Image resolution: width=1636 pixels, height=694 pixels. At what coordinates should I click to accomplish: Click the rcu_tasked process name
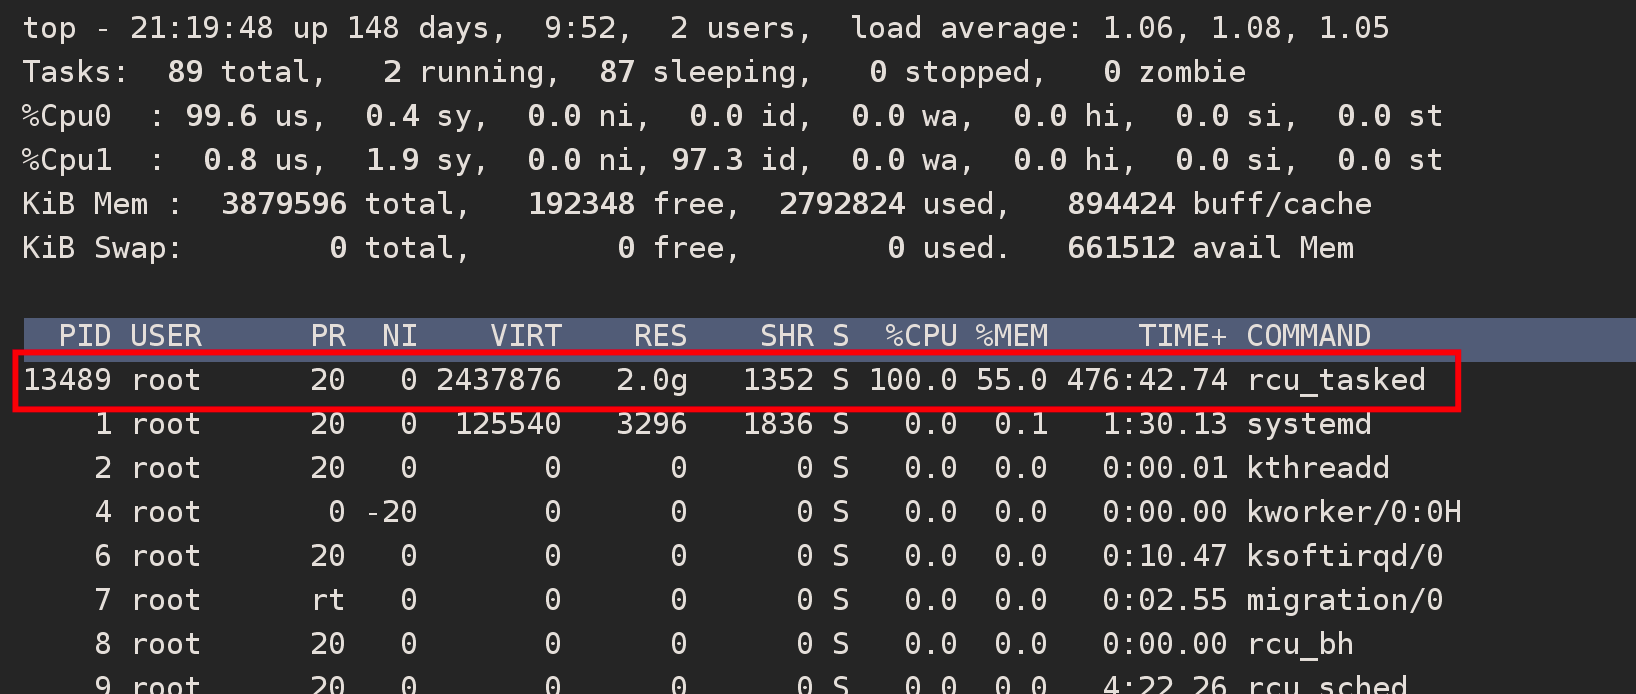pyautogui.click(x=1336, y=380)
